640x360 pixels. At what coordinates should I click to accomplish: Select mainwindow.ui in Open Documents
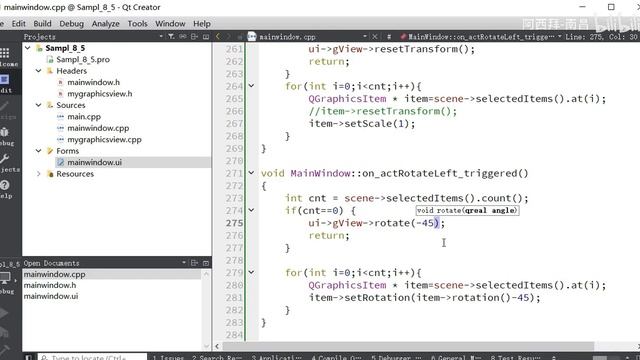[x=51, y=296]
